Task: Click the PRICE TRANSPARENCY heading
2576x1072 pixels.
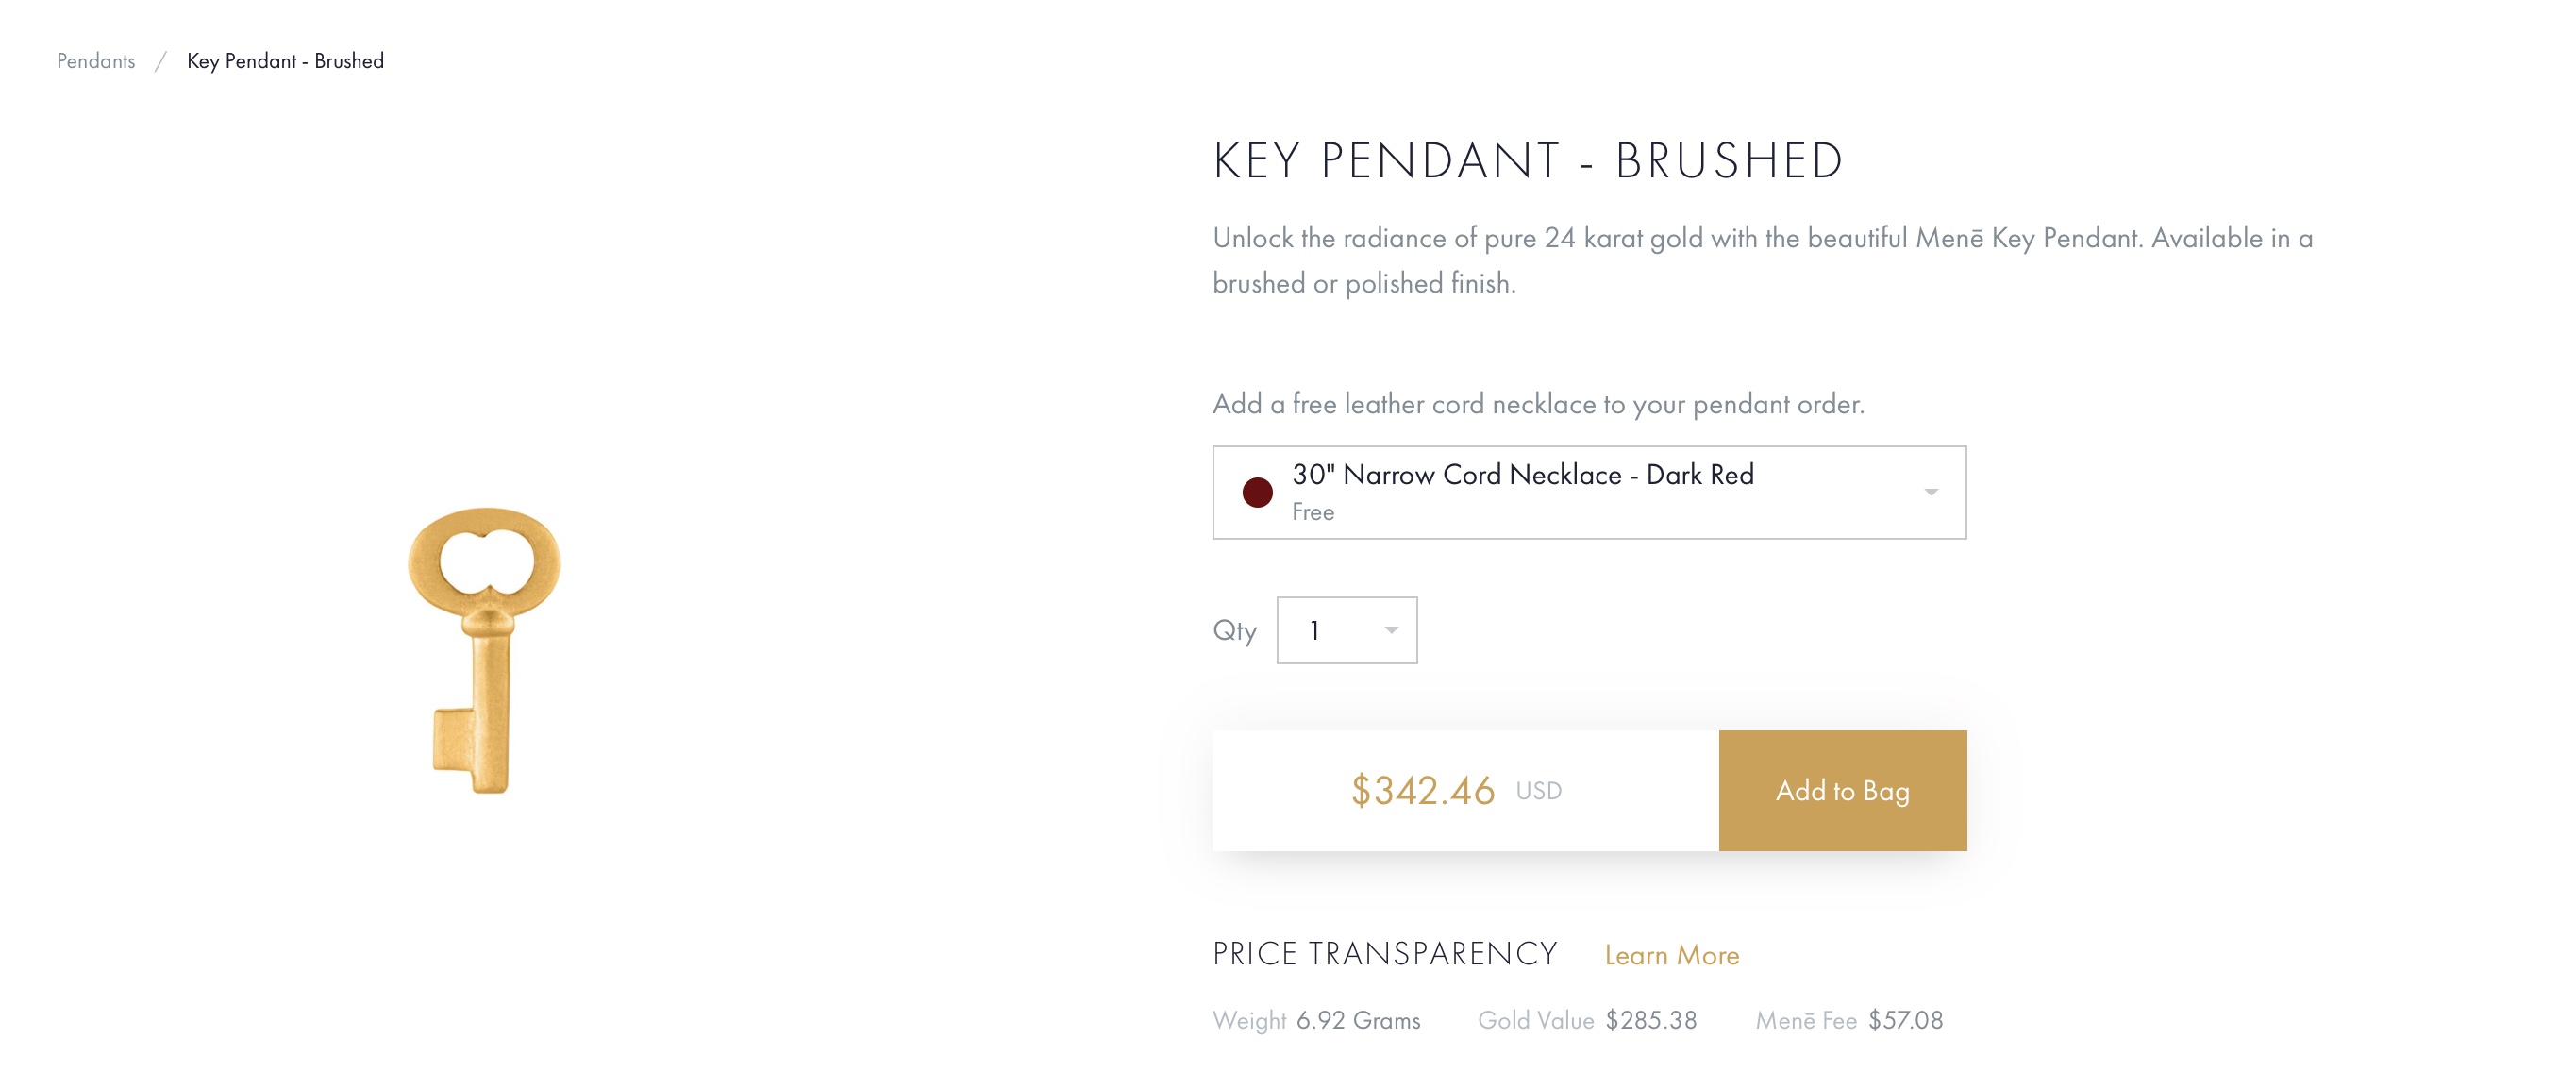Action: pyautogui.click(x=1384, y=954)
